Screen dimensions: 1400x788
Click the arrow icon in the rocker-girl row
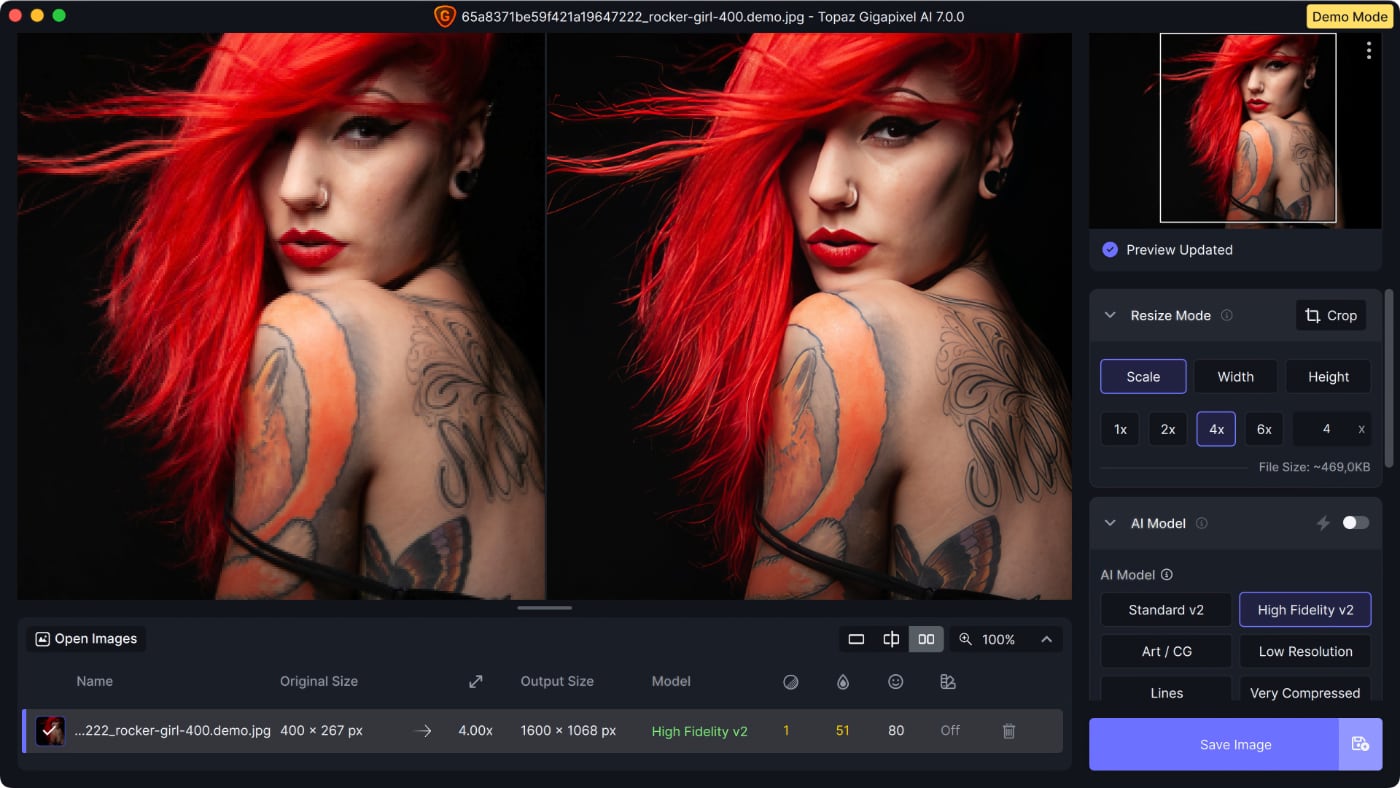pos(423,731)
